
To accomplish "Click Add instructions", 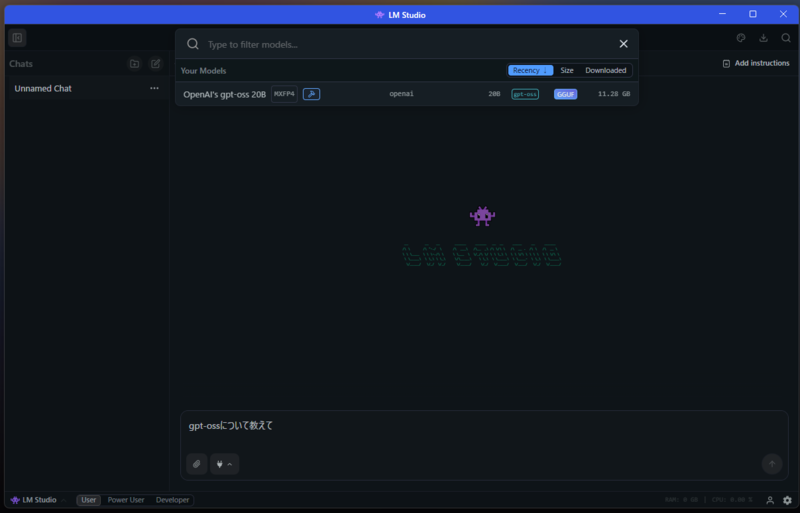I will pyautogui.click(x=756, y=63).
